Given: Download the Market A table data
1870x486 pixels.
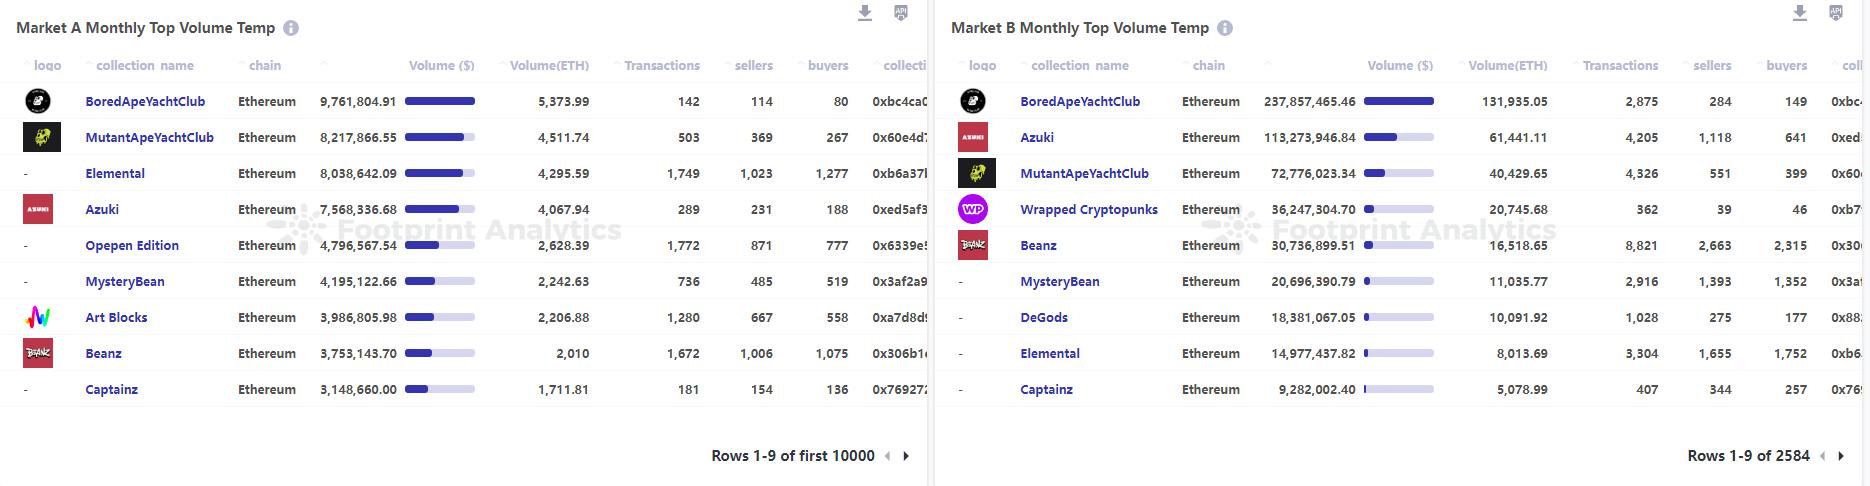Looking at the screenshot, I should coord(865,13).
